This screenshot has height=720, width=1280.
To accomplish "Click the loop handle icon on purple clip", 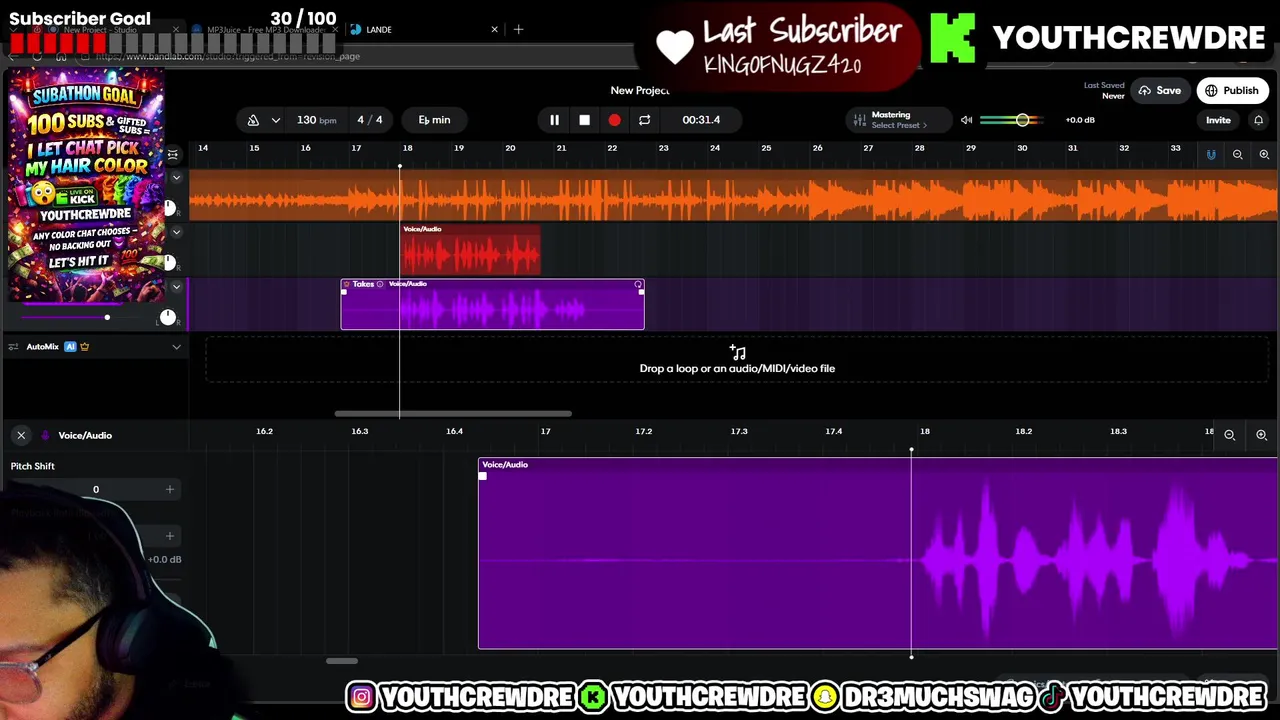I will [638, 286].
